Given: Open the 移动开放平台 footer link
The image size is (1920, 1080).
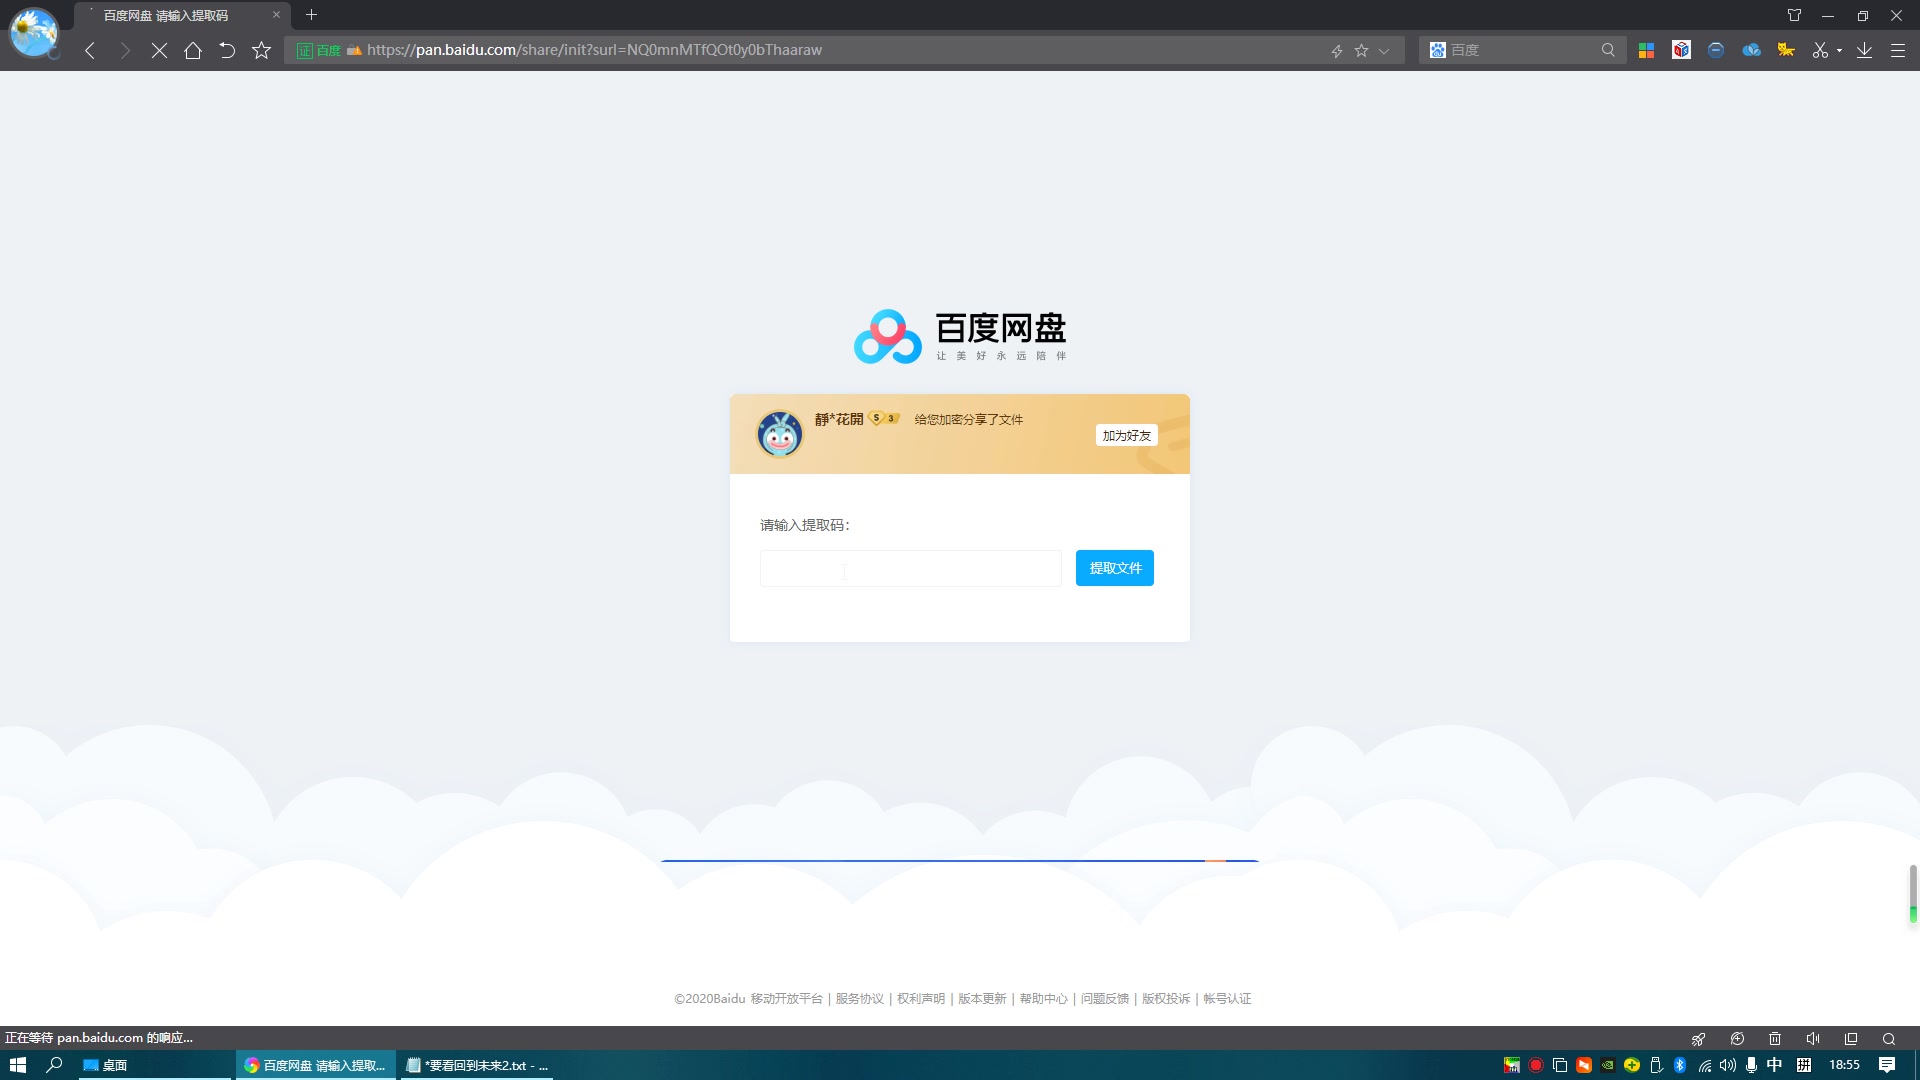Looking at the screenshot, I should [786, 998].
